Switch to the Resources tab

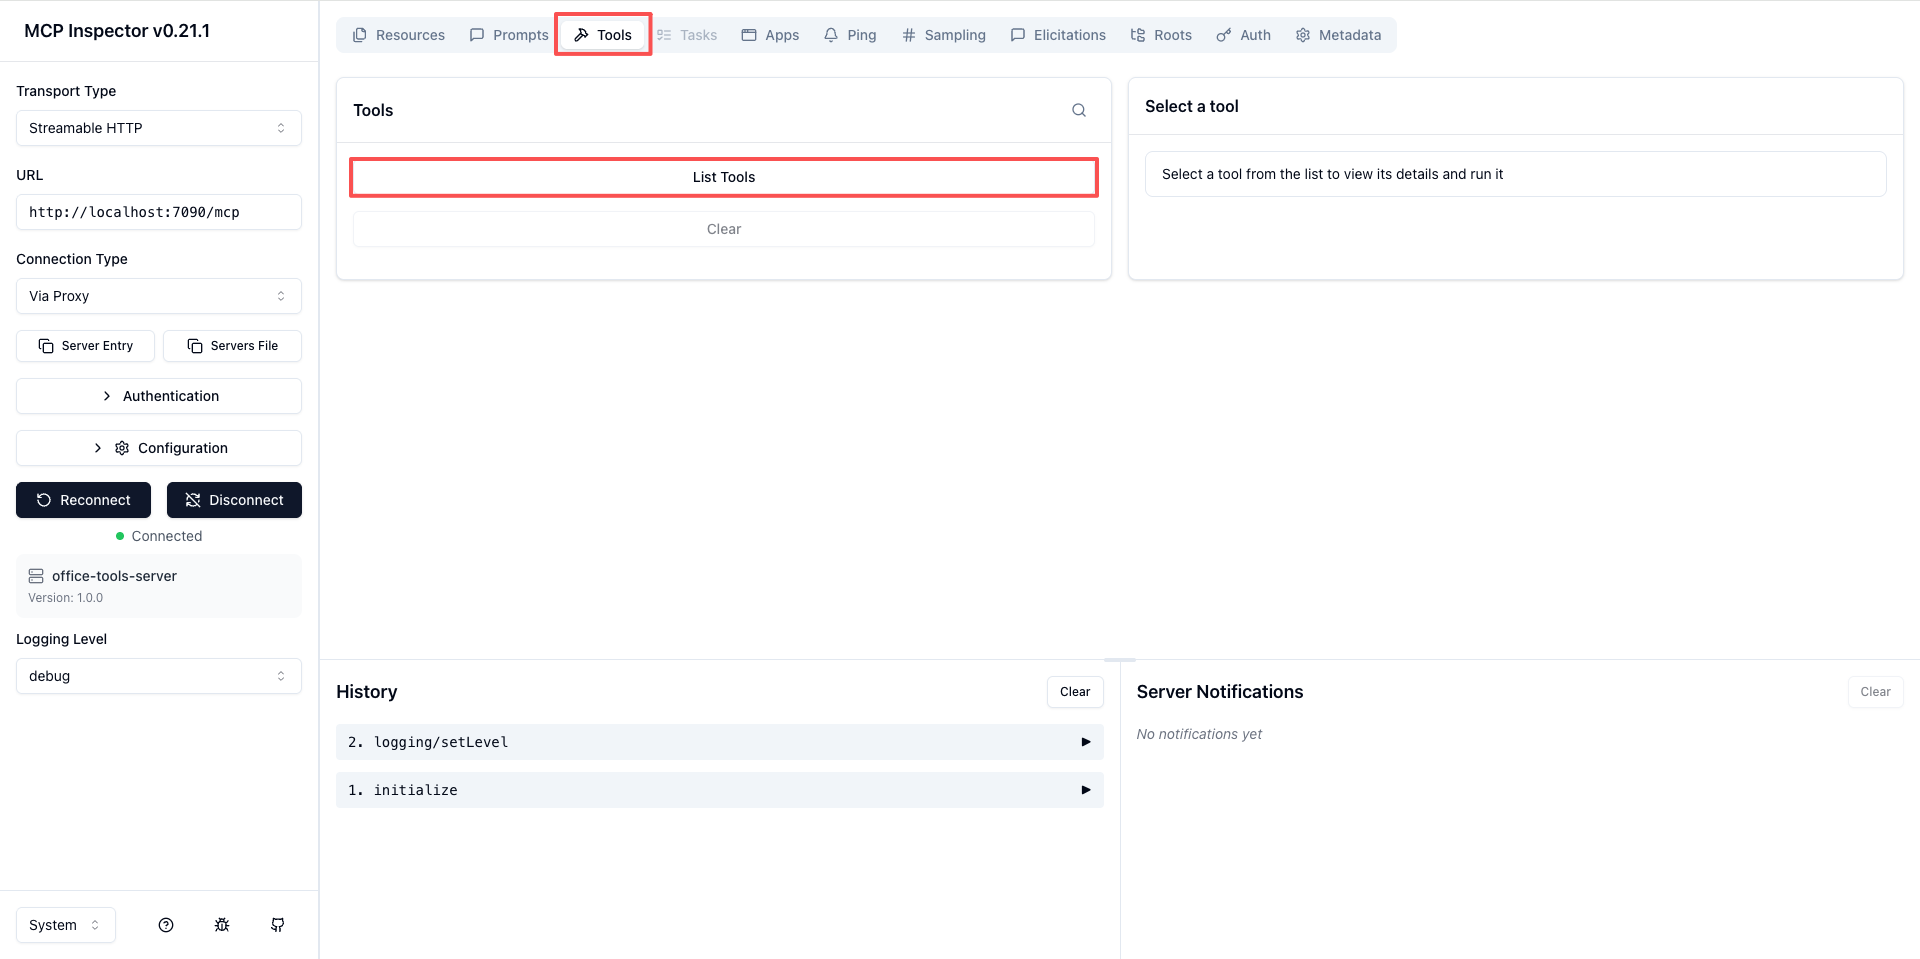click(399, 35)
